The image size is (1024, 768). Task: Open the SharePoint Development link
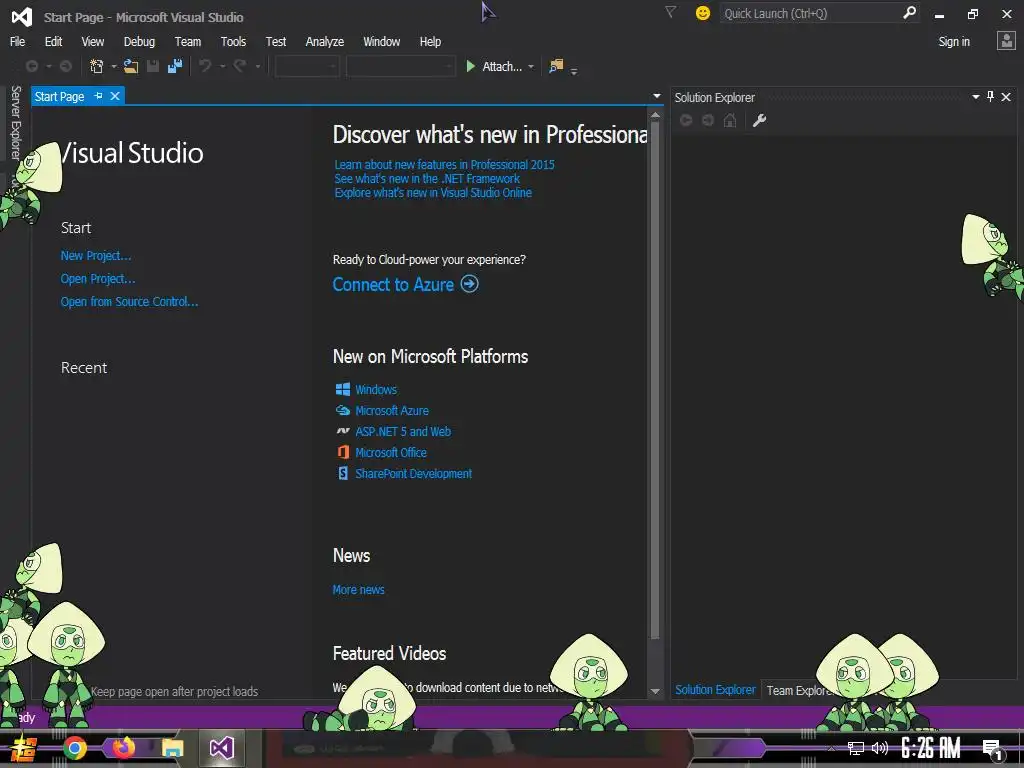click(x=413, y=473)
